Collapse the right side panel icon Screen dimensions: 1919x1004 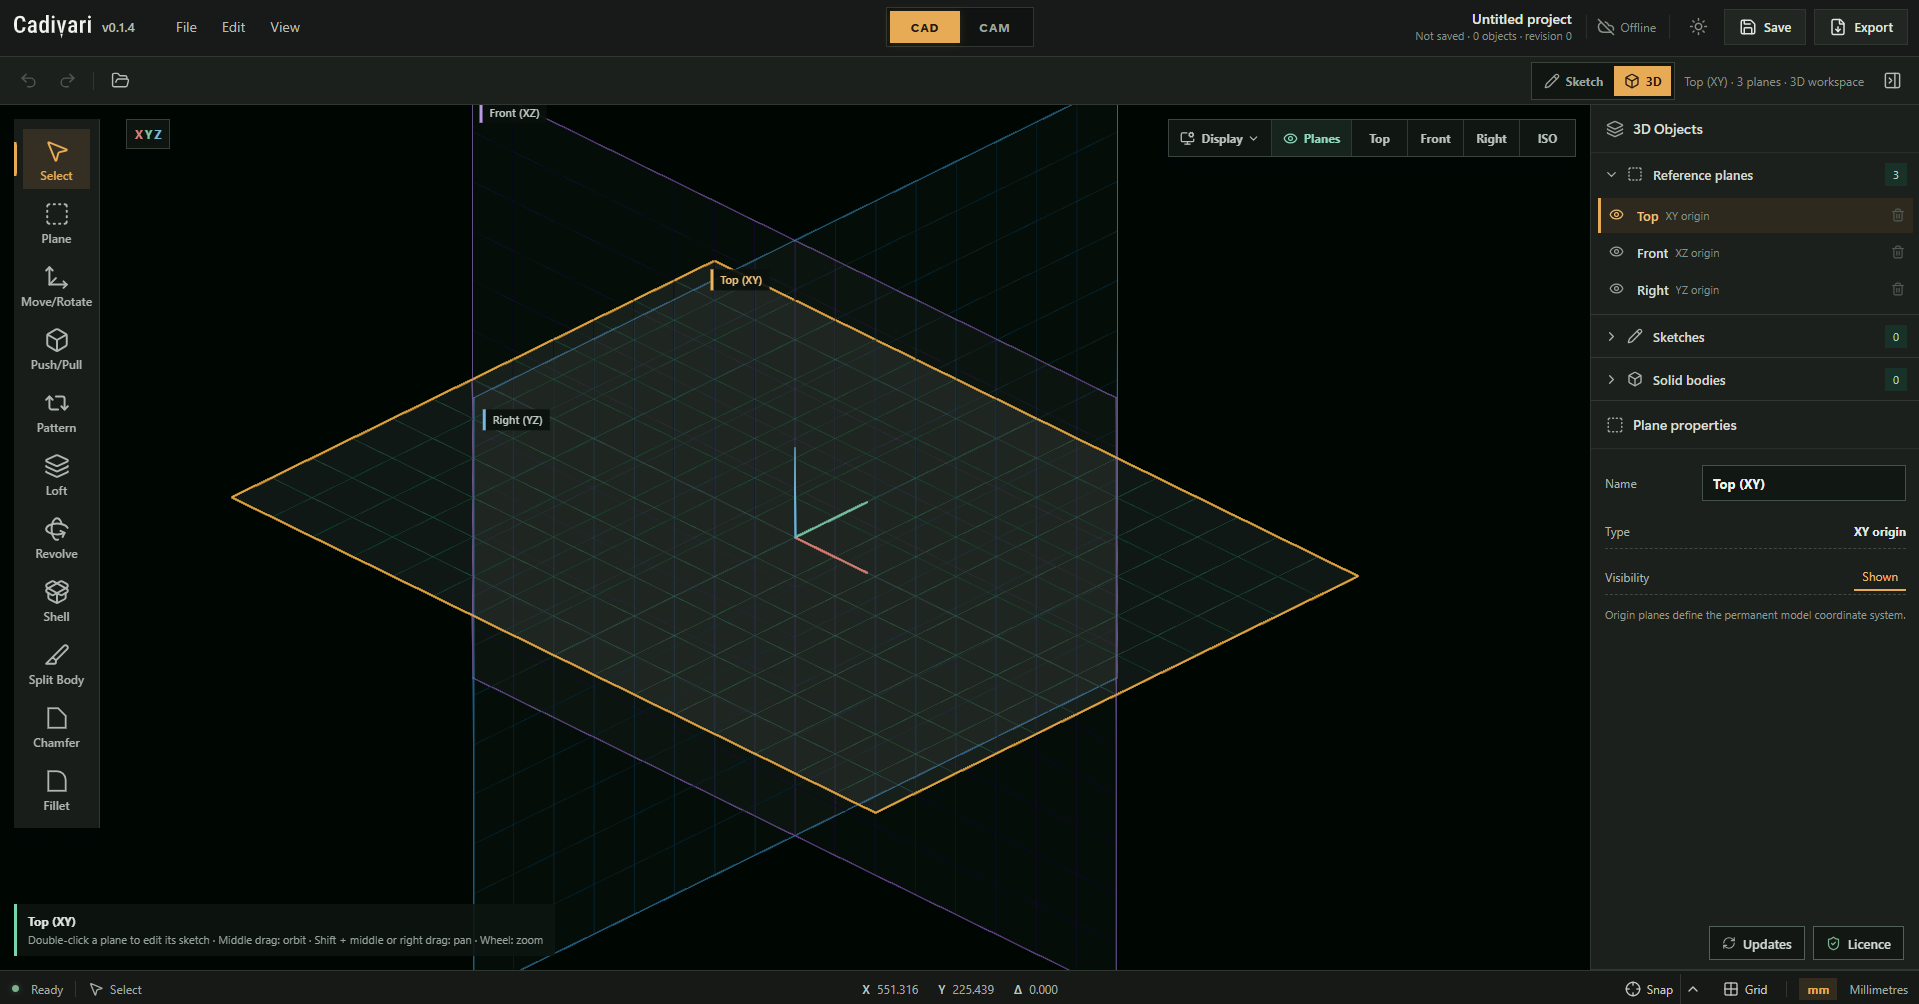(x=1892, y=81)
